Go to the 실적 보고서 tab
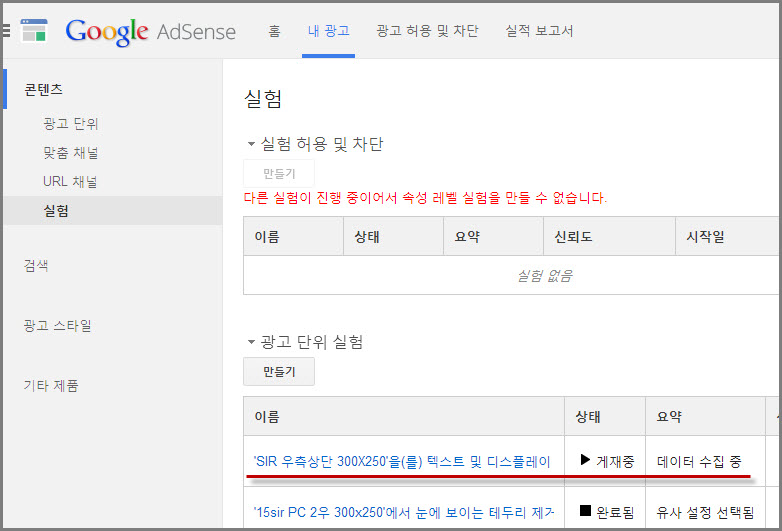The width and height of the screenshot is (782, 531). point(539,31)
